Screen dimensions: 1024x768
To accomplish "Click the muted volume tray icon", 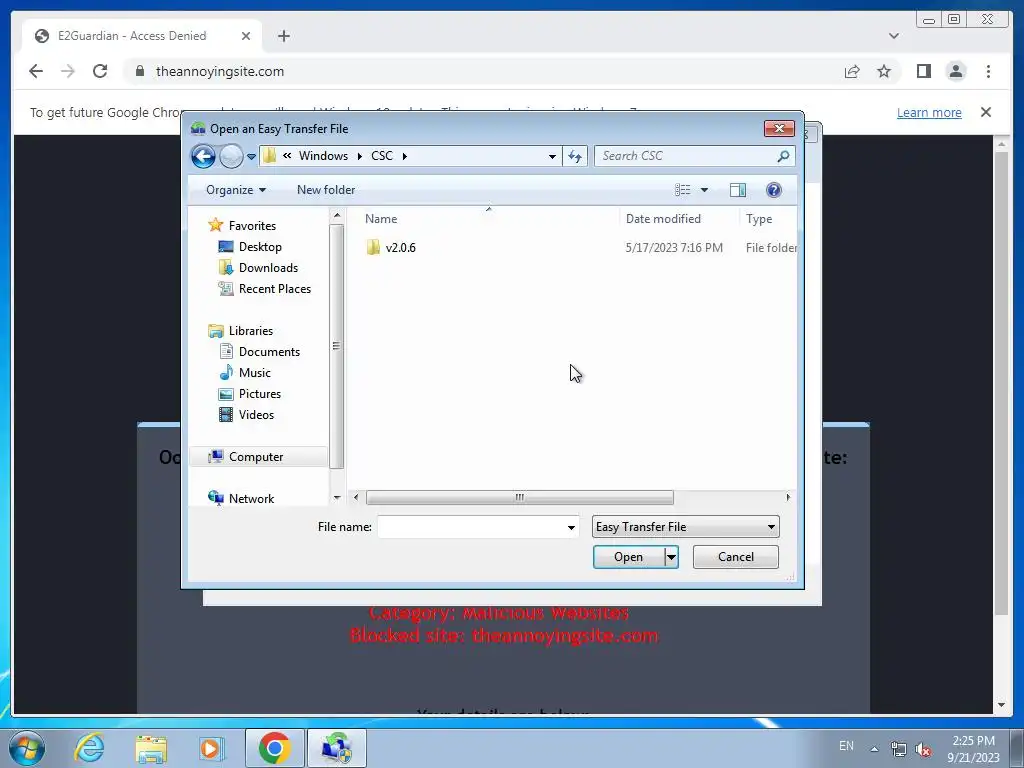I will (923, 749).
